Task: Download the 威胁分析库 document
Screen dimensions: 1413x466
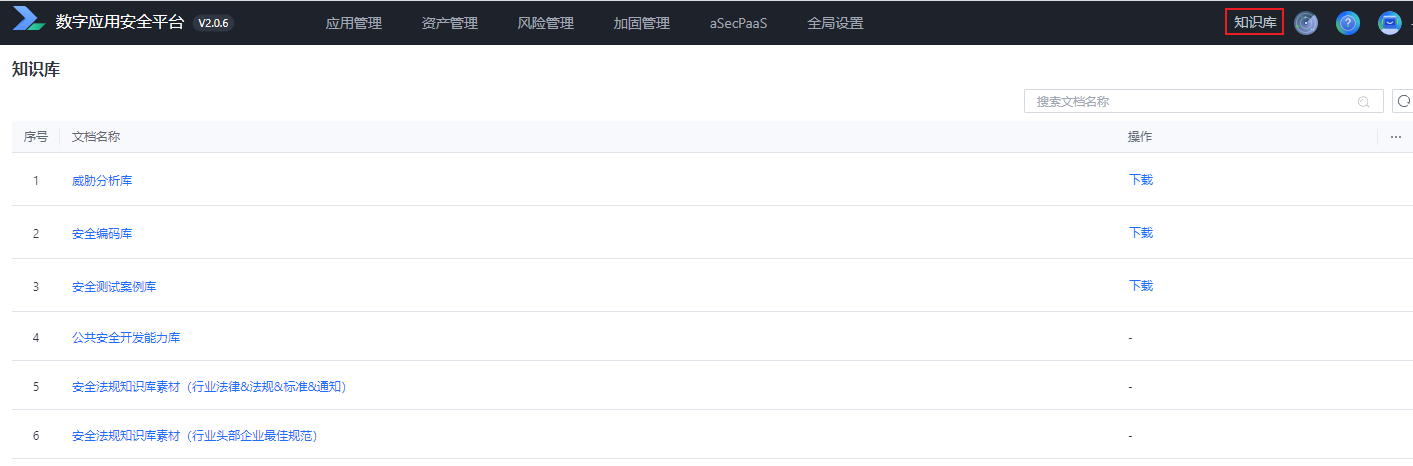Action: click(x=1141, y=180)
